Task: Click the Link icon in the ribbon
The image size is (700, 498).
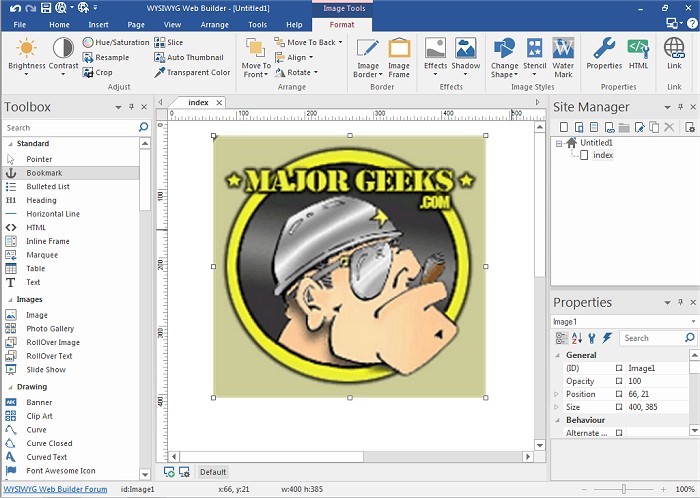Action: pos(674,52)
